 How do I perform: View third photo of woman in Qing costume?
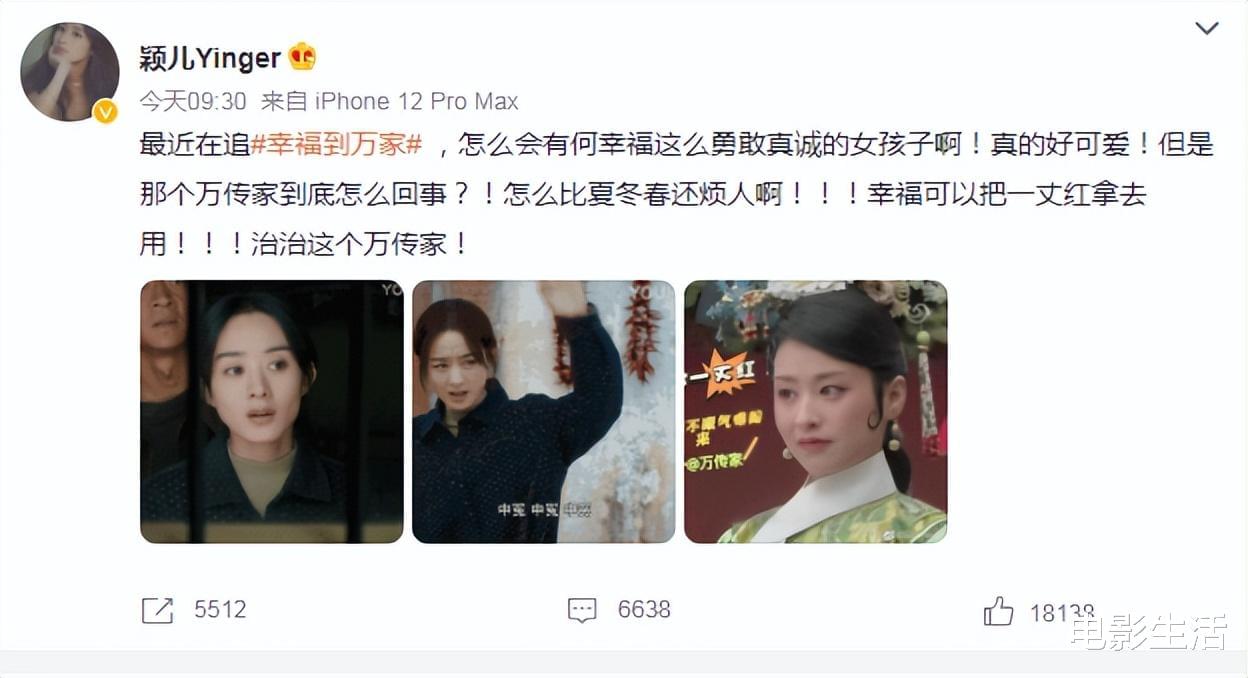815,412
